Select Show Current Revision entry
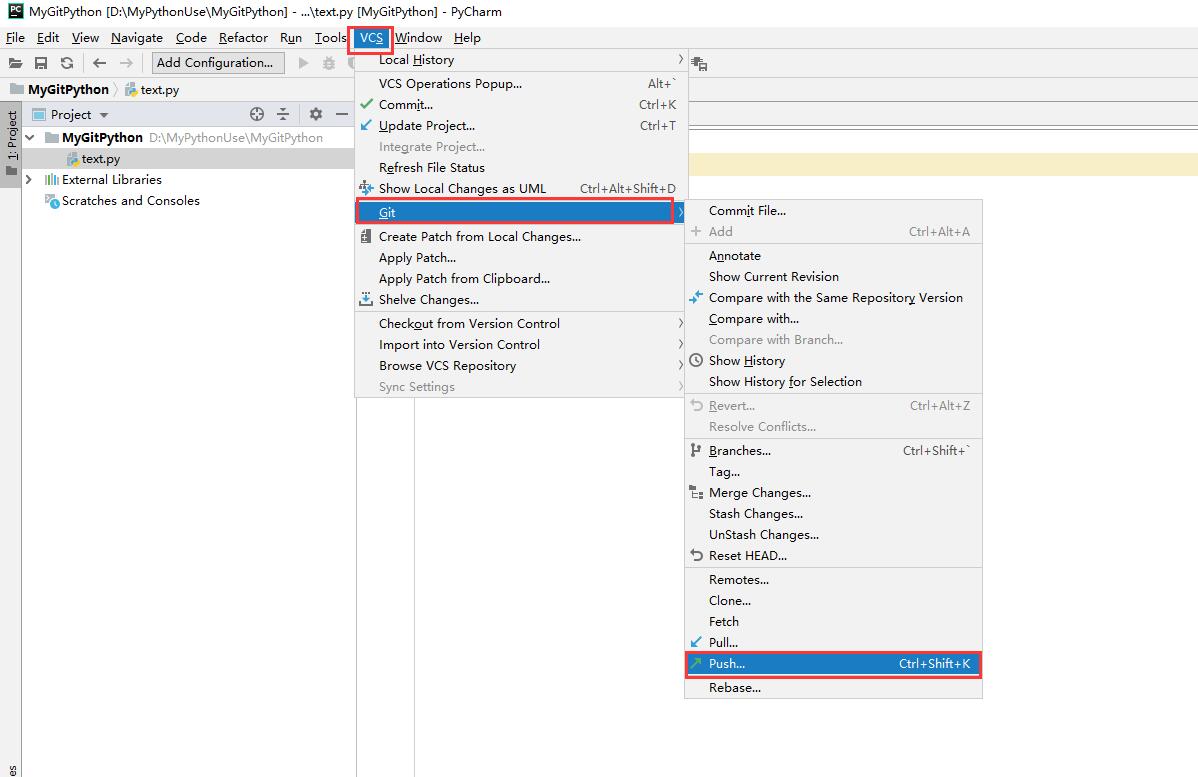The width and height of the screenshot is (1198, 777). pos(833,277)
